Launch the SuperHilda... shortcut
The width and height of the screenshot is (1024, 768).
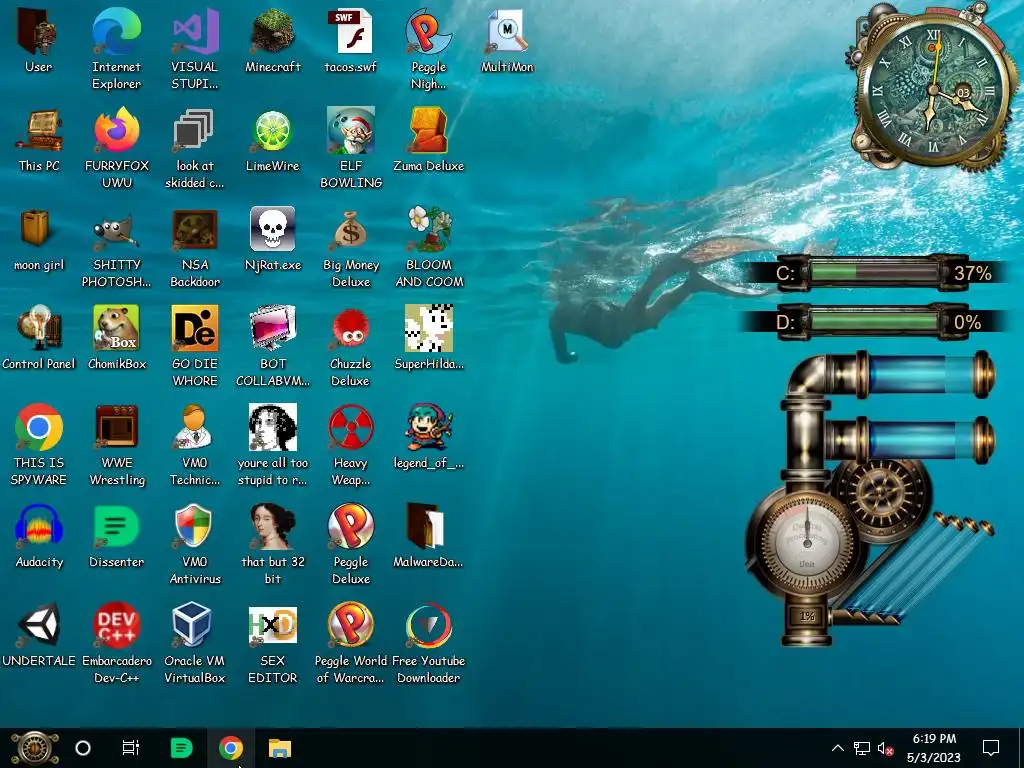click(428, 337)
